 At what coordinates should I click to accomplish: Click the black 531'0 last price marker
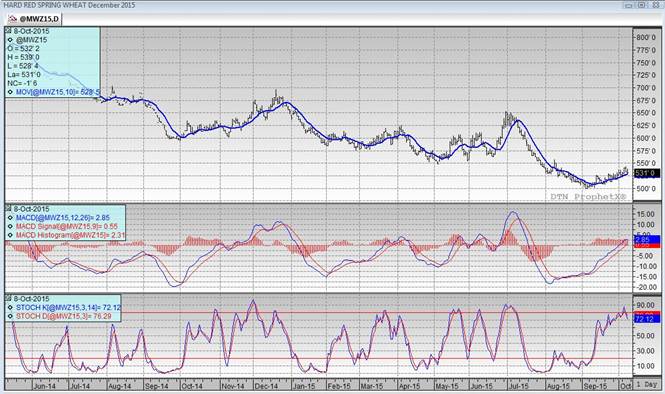point(646,173)
